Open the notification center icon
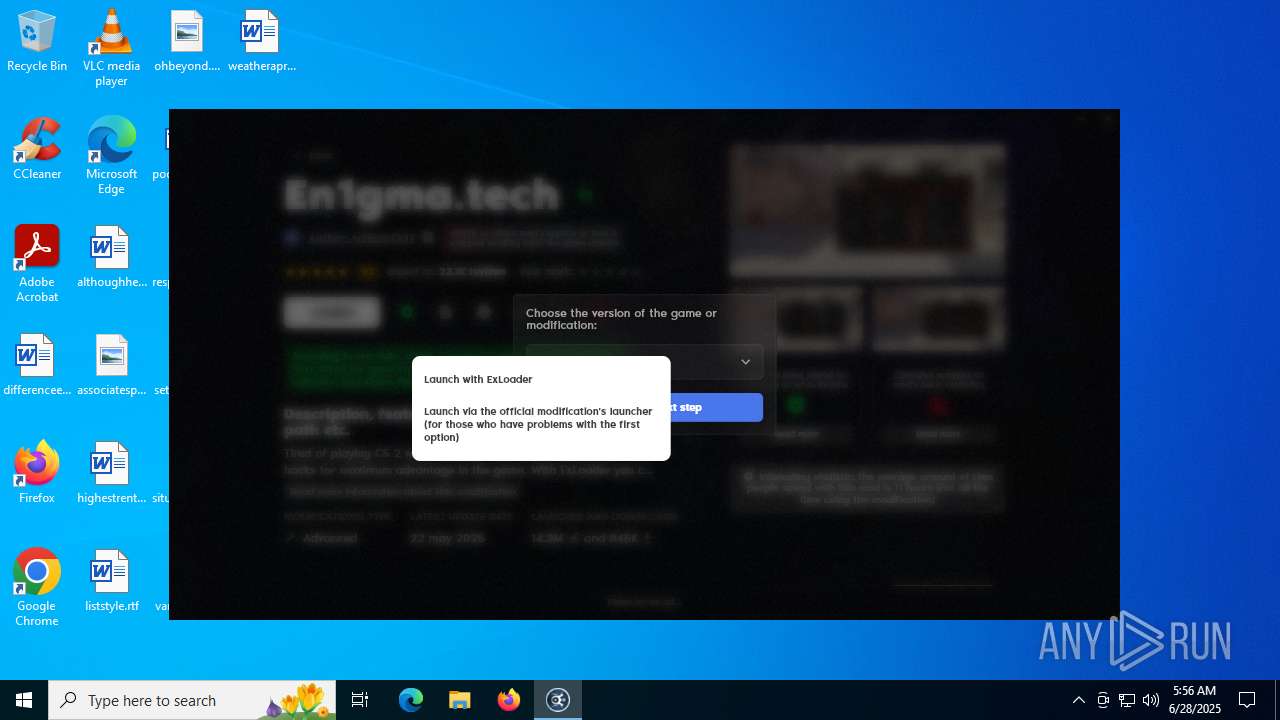The width and height of the screenshot is (1280, 720). [1247, 700]
